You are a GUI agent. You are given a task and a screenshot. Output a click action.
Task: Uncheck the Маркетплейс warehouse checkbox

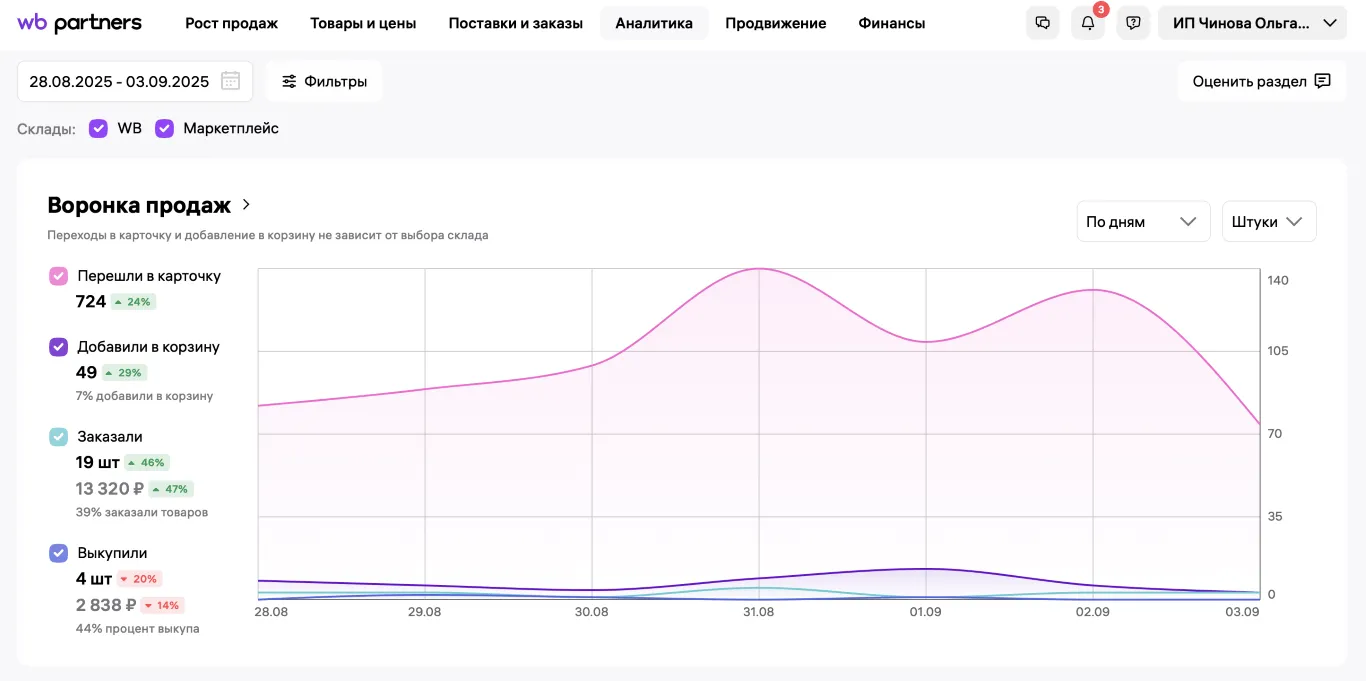(164, 128)
